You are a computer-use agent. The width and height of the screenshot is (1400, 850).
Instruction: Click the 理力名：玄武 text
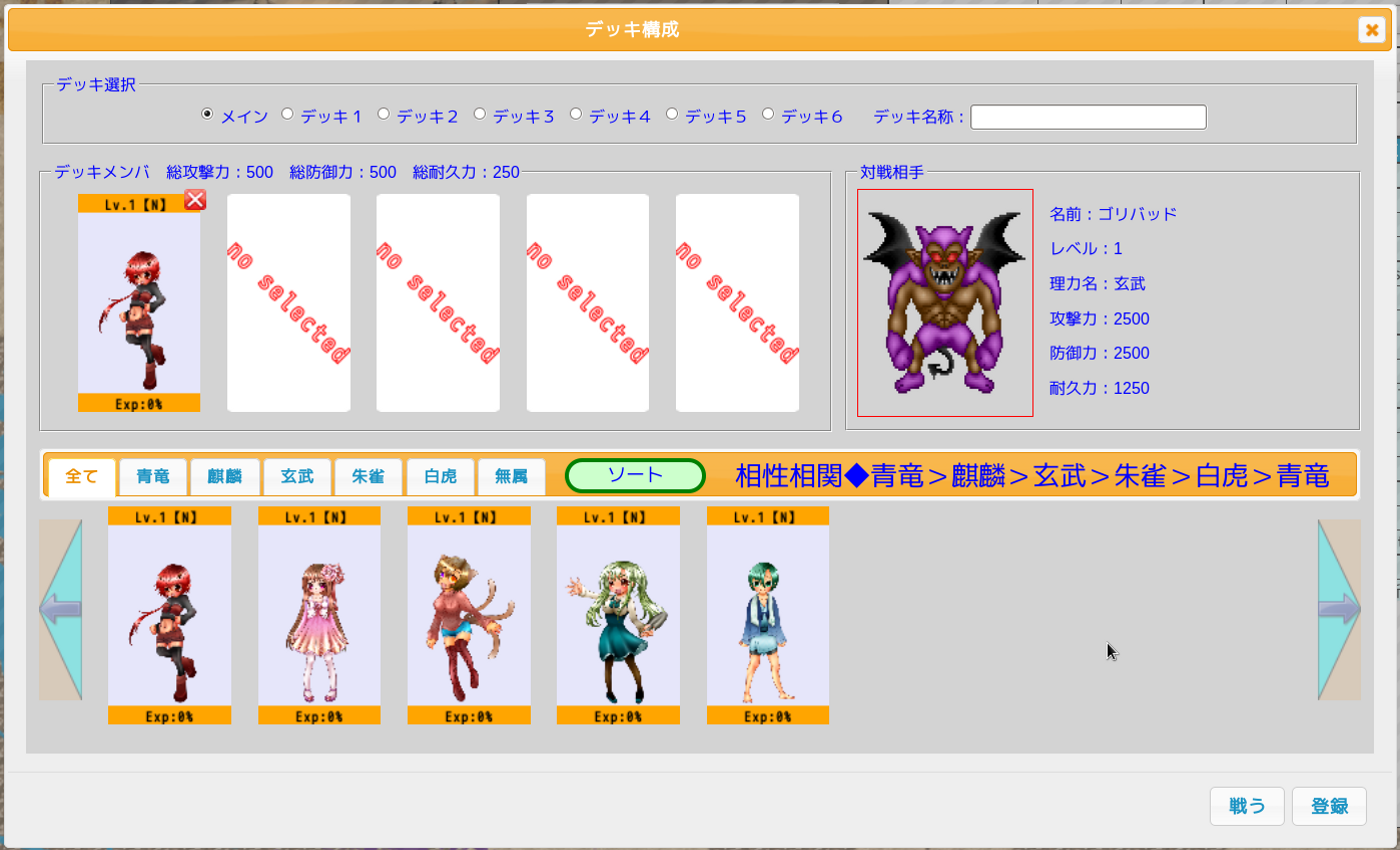tap(1097, 284)
